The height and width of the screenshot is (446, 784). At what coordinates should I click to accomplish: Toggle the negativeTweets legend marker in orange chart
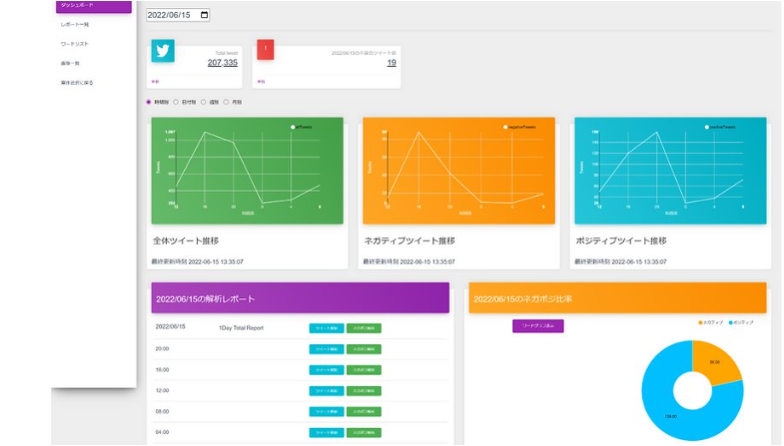(x=506, y=127)
